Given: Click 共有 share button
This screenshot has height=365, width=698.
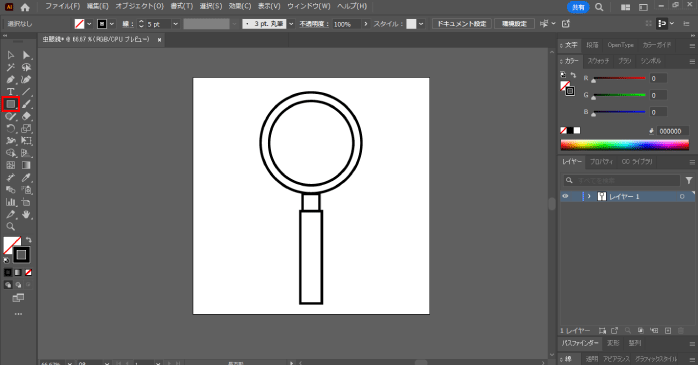Looking at the screenshot, I should click(578, 7).
